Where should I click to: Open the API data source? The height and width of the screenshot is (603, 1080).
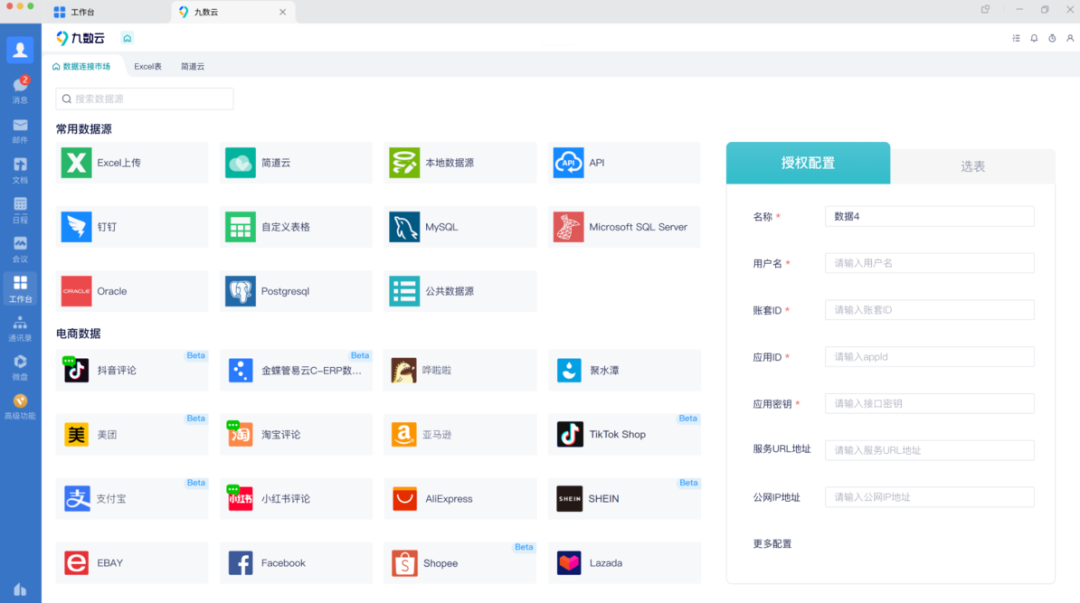tap(624, 163)
